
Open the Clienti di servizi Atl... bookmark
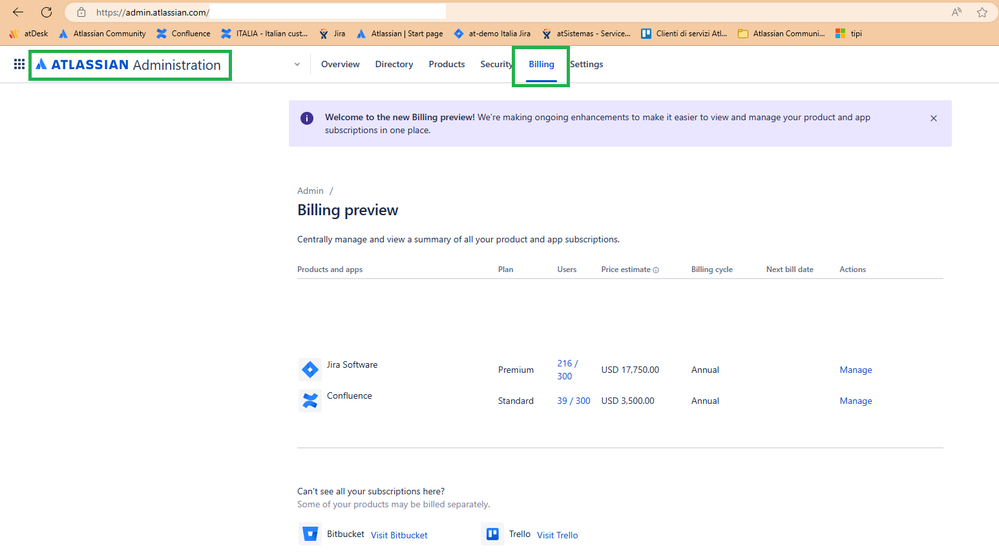coord(684,34)
